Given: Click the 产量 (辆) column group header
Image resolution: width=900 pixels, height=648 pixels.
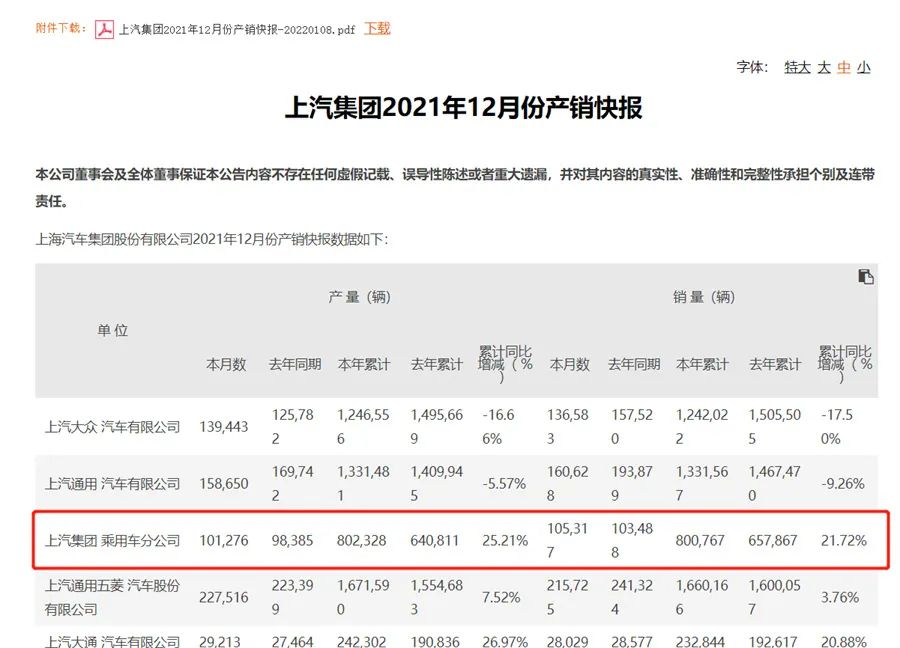Looking at the screenshot, I should click(360, 297).
